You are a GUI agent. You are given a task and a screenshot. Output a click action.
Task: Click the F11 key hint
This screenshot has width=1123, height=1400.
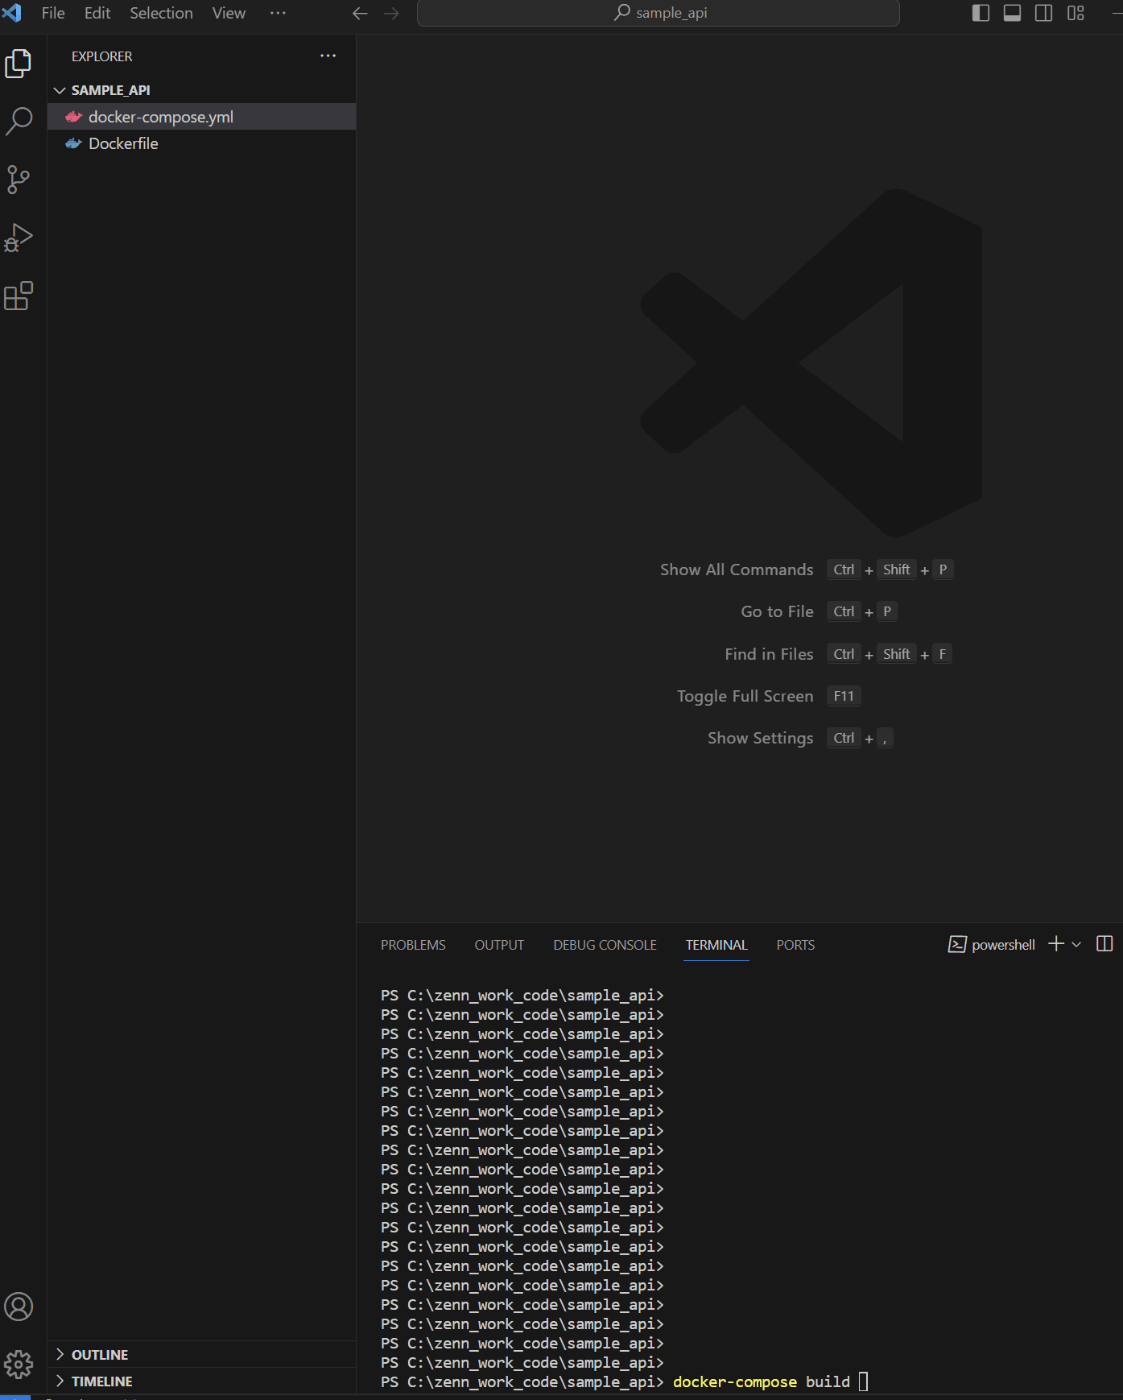point(844,696)
